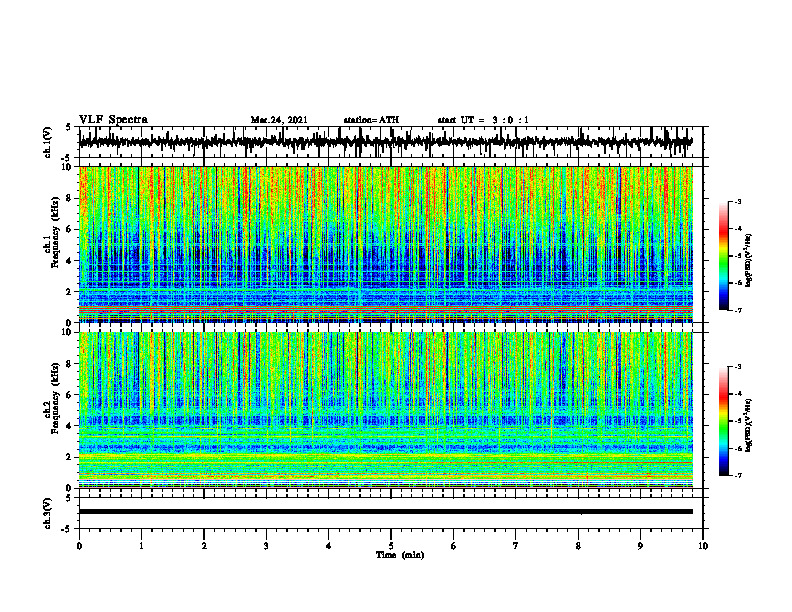Image resolution: width=792 pixels, height=612 pixels.
Task: Click the '1' tick on the time axis
Action: click(x=141, y=546)
